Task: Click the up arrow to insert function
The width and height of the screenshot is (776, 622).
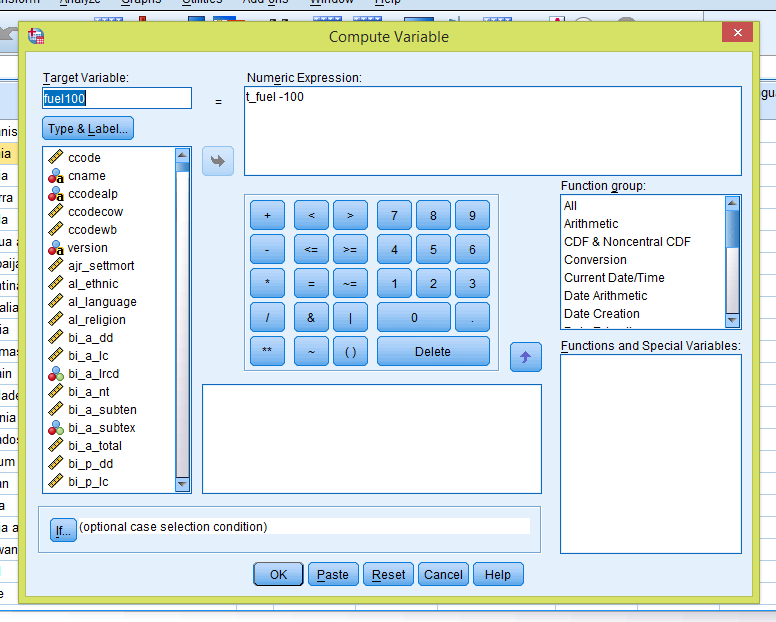Action: point(526,358)
